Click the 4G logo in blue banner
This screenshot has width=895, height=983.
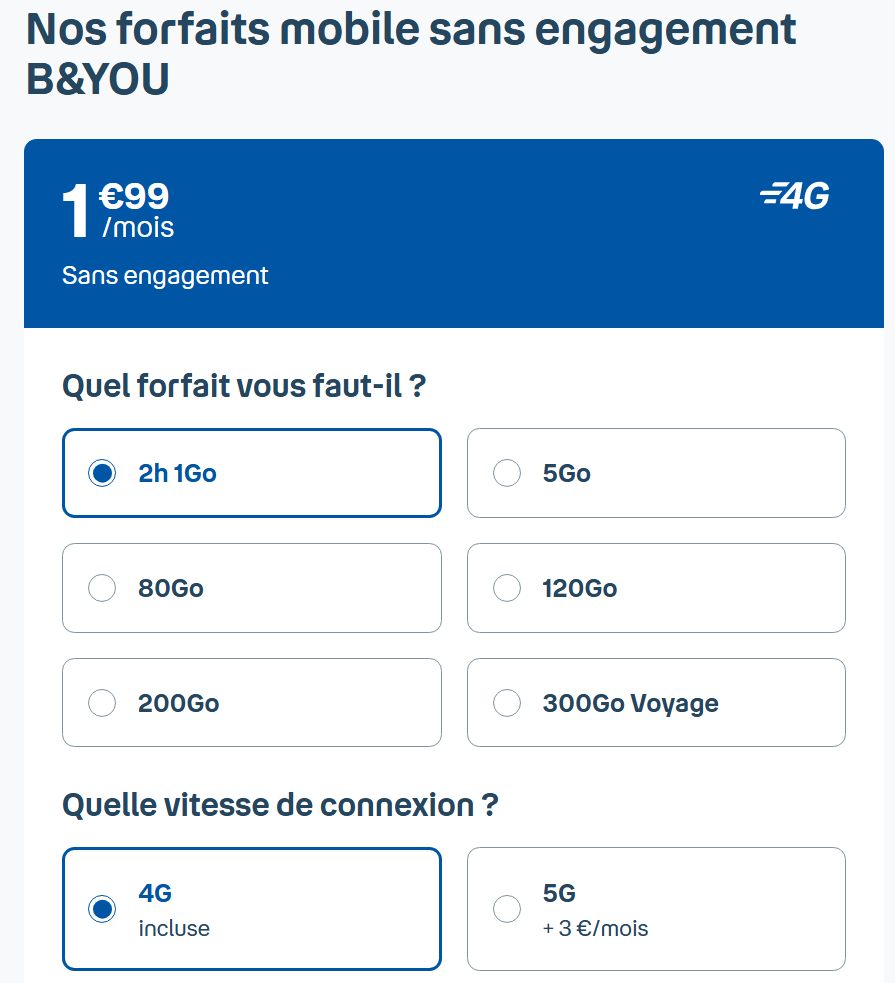[x=795, y=196]
